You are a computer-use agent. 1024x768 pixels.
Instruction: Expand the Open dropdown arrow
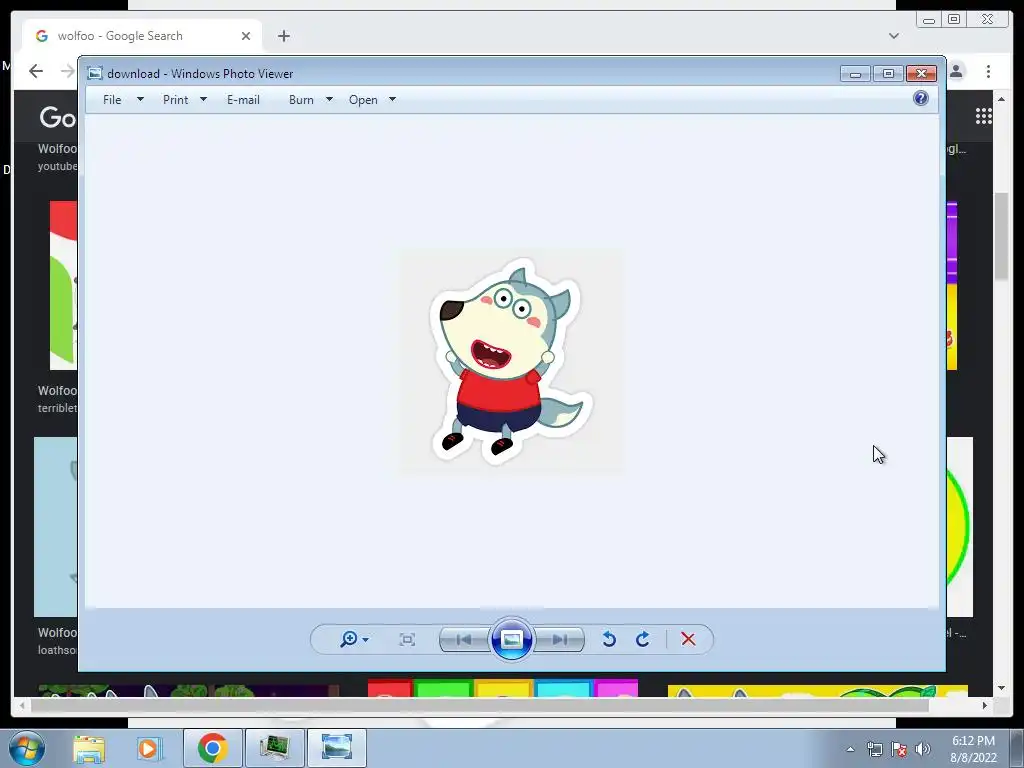tap(392, 99)
